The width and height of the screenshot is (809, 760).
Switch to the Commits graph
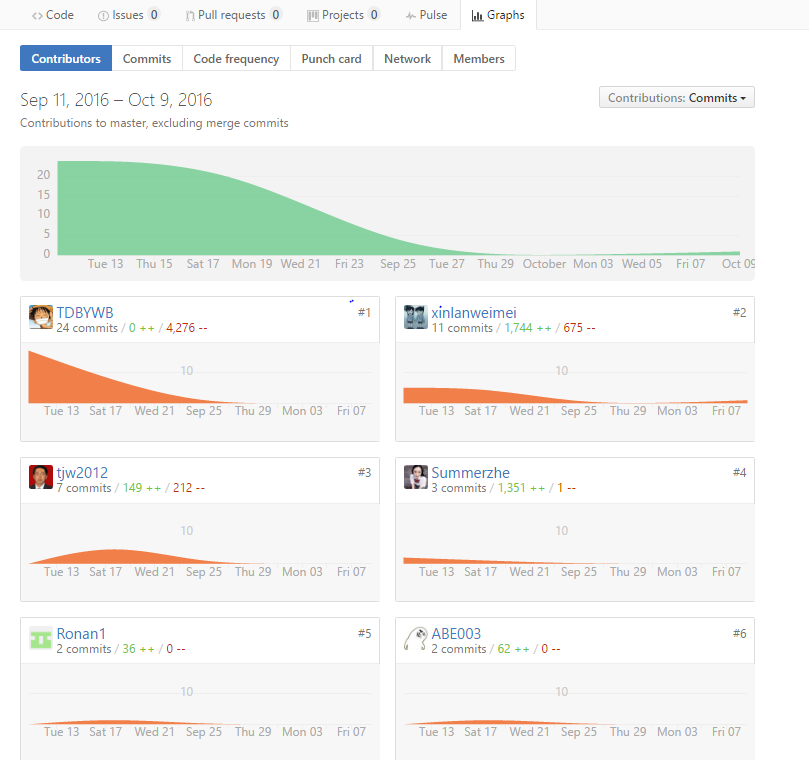(x=147, y=58)
